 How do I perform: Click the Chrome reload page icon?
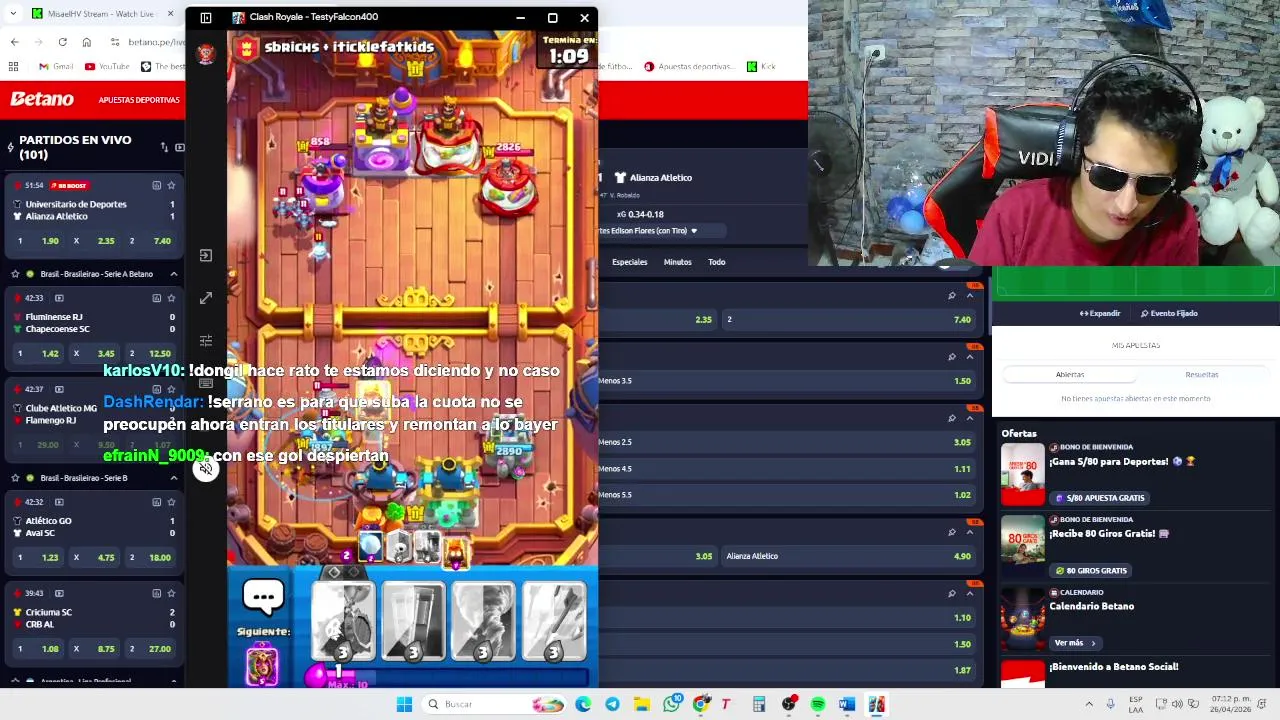[62, 42]
